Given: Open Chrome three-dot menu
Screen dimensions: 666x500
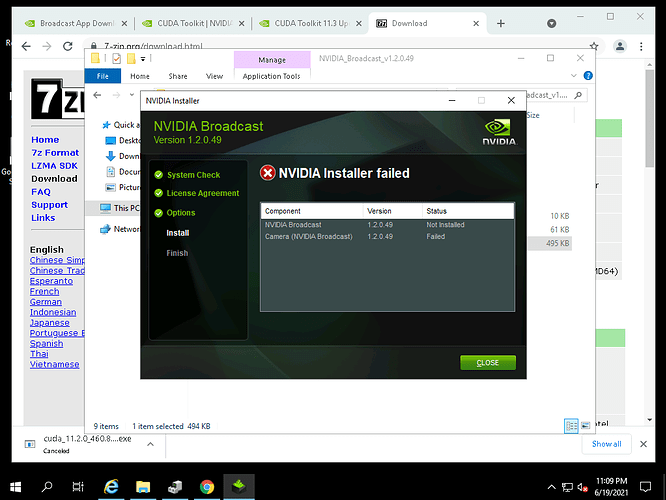Looking at the screenshot, I should (641, 46).
